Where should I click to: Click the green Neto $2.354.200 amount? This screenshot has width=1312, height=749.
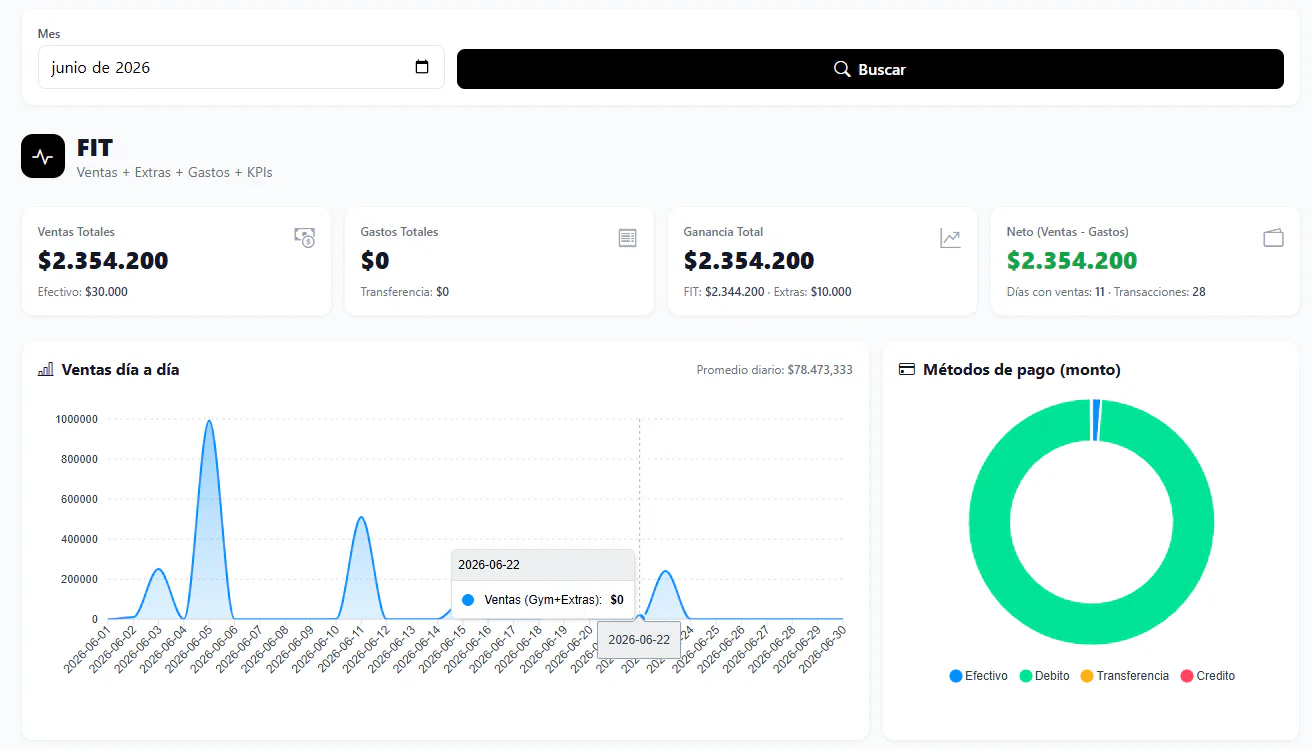[1072, 261]
